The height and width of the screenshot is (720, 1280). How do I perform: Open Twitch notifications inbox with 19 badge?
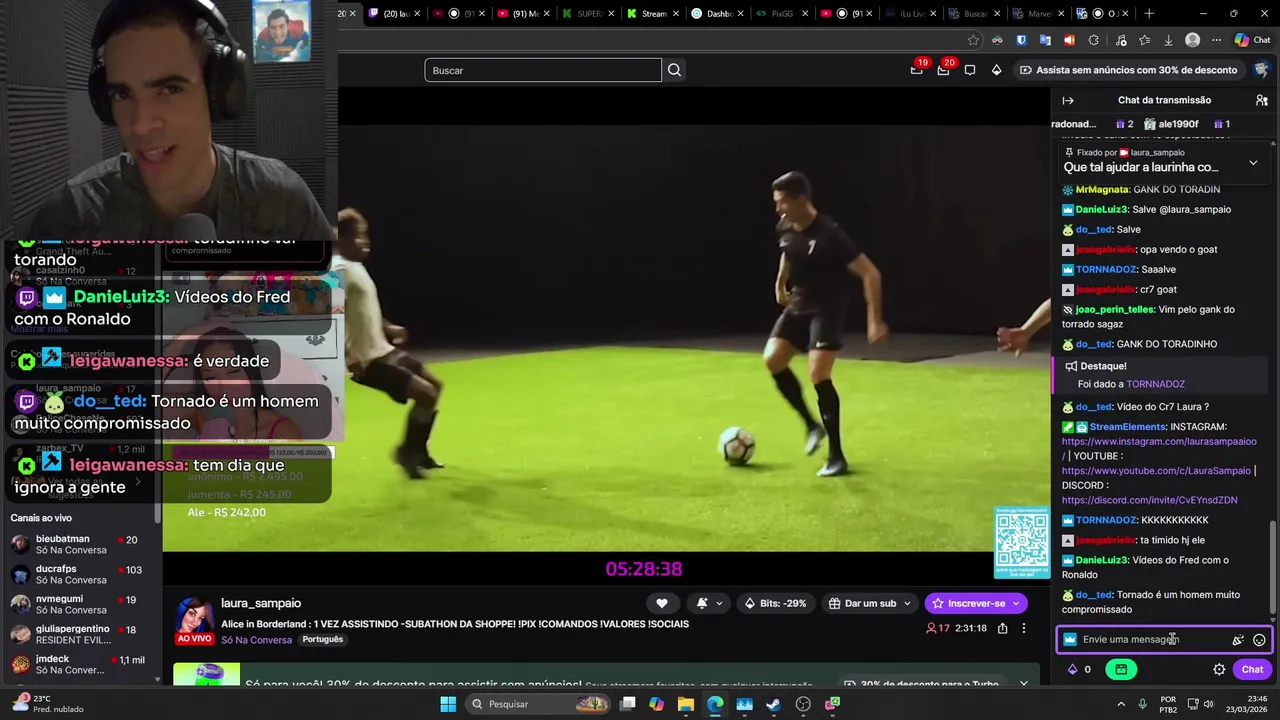[917, 70]
